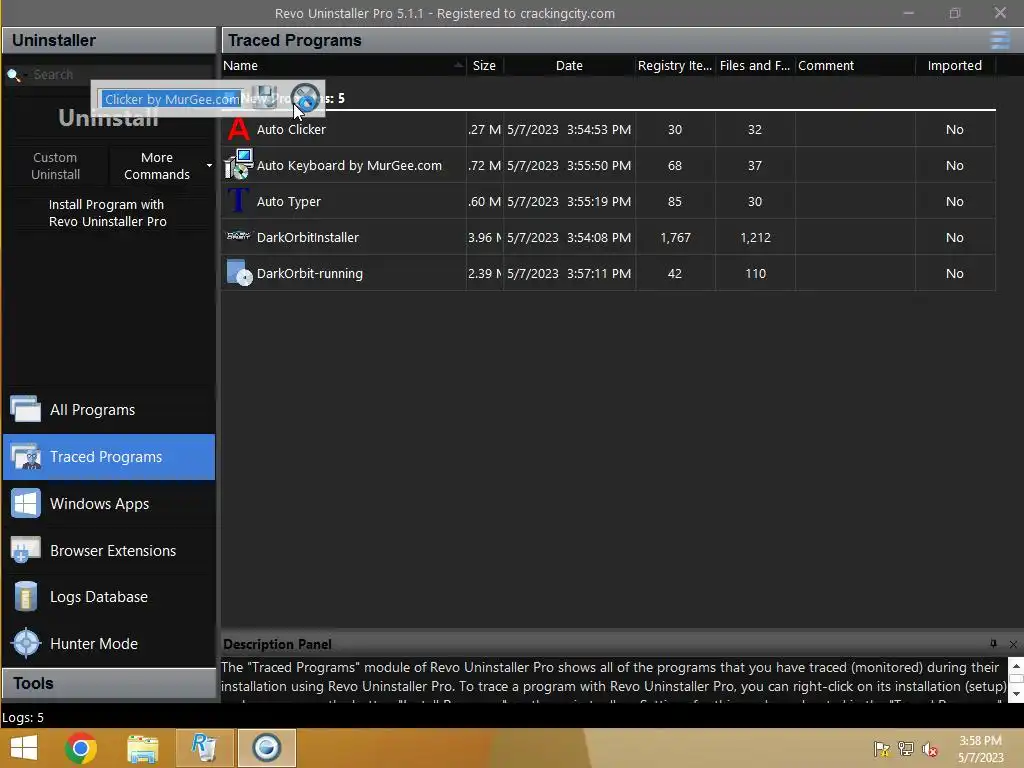The height and width of the screenshot is (768, 1024).
Task: Pin the Description Panel
Action: [993, 644]
